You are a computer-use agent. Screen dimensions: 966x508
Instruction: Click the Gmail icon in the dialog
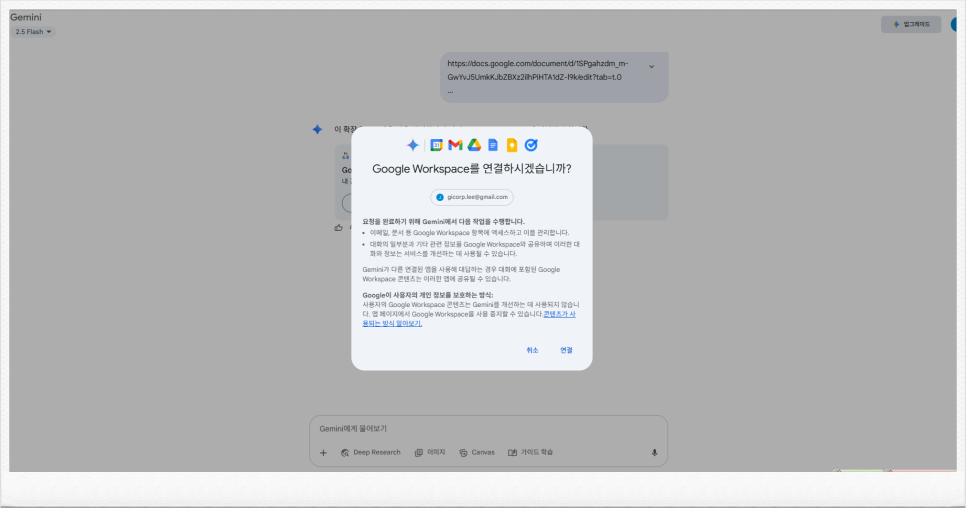455,145
